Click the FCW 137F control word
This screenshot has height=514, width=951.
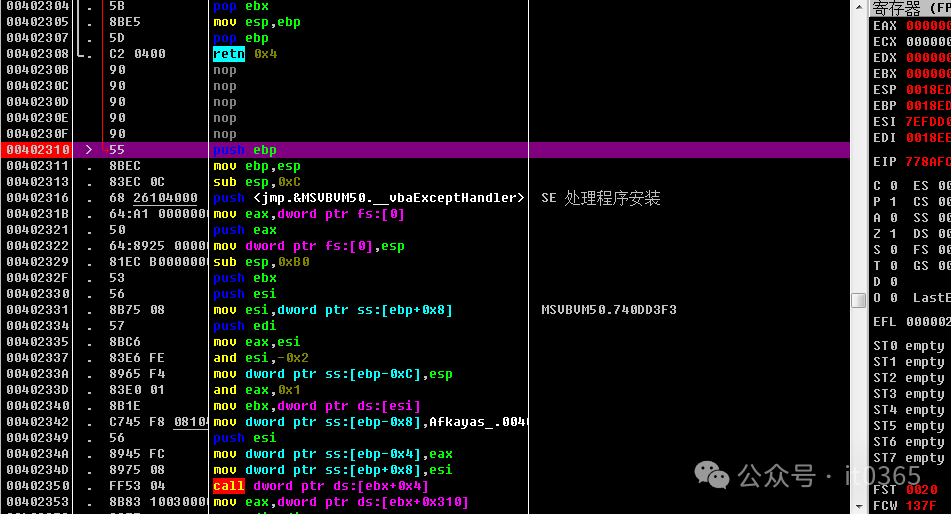(x=910, y=506)
